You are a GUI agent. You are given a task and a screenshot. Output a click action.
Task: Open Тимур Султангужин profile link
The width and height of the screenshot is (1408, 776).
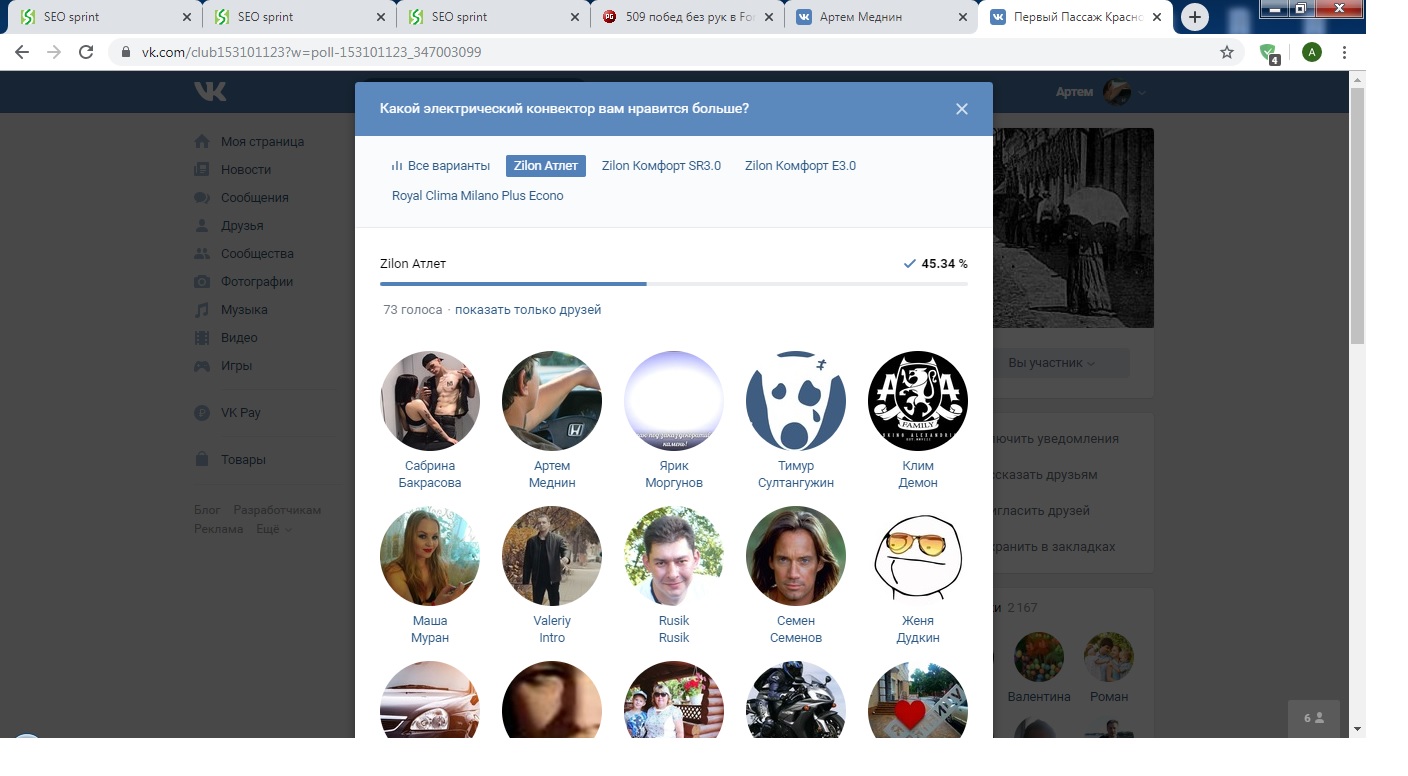click(796, 474)
